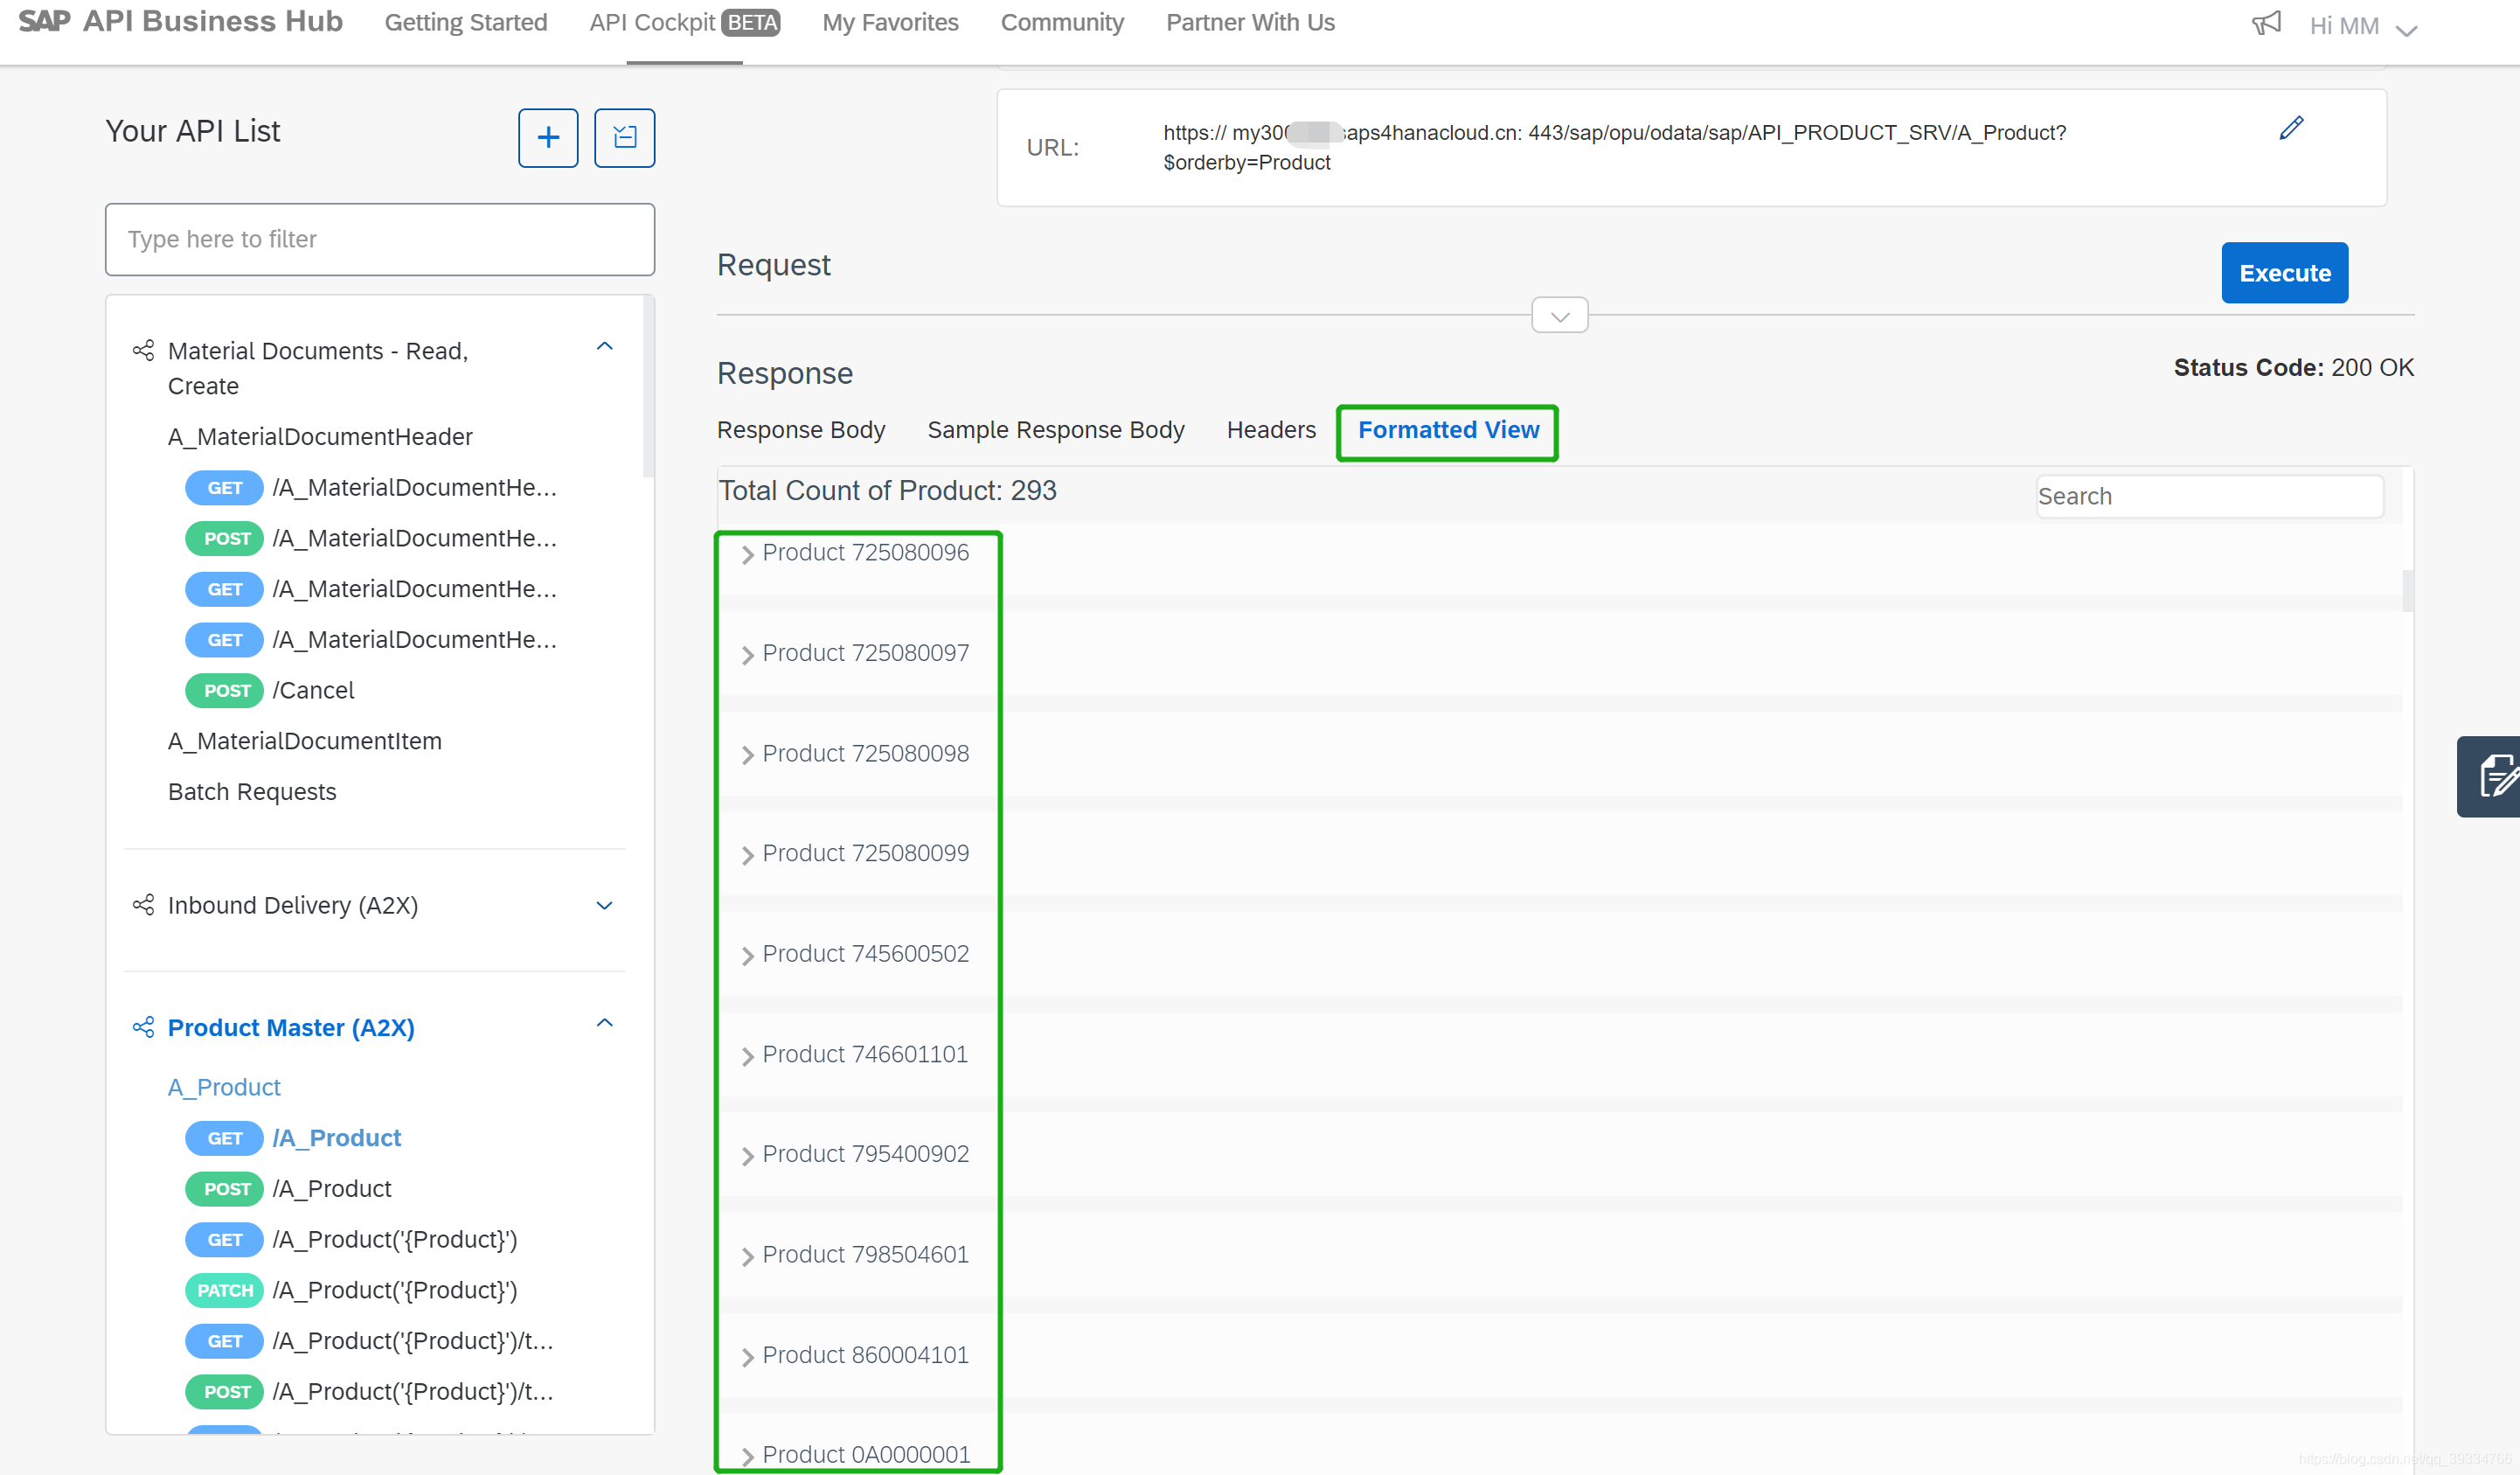The width and height of the screenshot is (2520, 1475).
Task: Click share icon beside Inbound Delivery
Action: (x=143, y=905)
